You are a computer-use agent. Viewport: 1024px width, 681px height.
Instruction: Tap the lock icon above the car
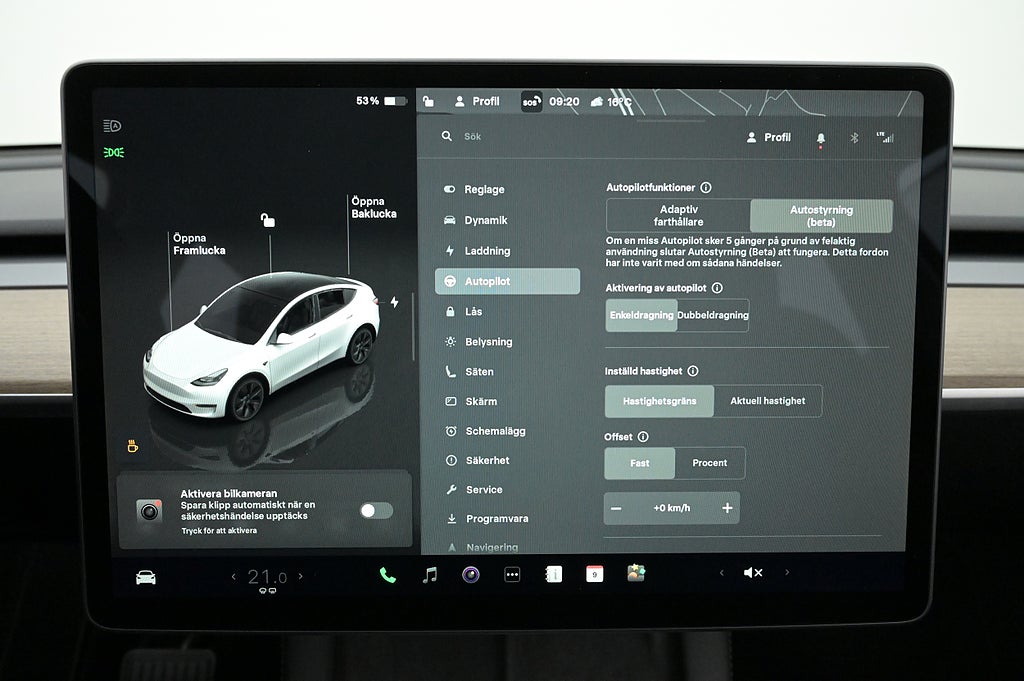(x=267, y=220)
